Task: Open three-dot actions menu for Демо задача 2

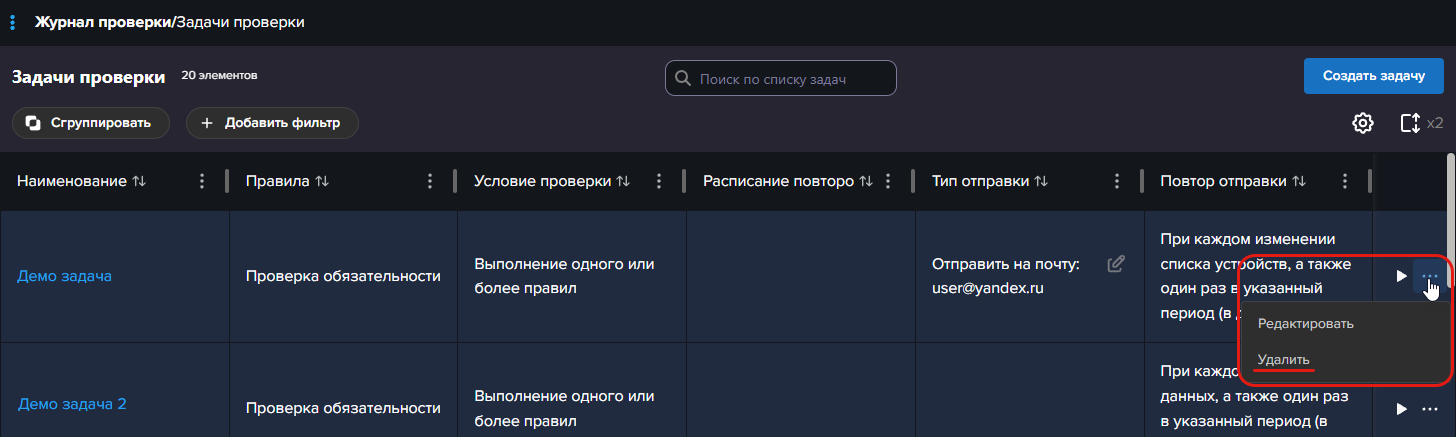Action: (1430, 409)
